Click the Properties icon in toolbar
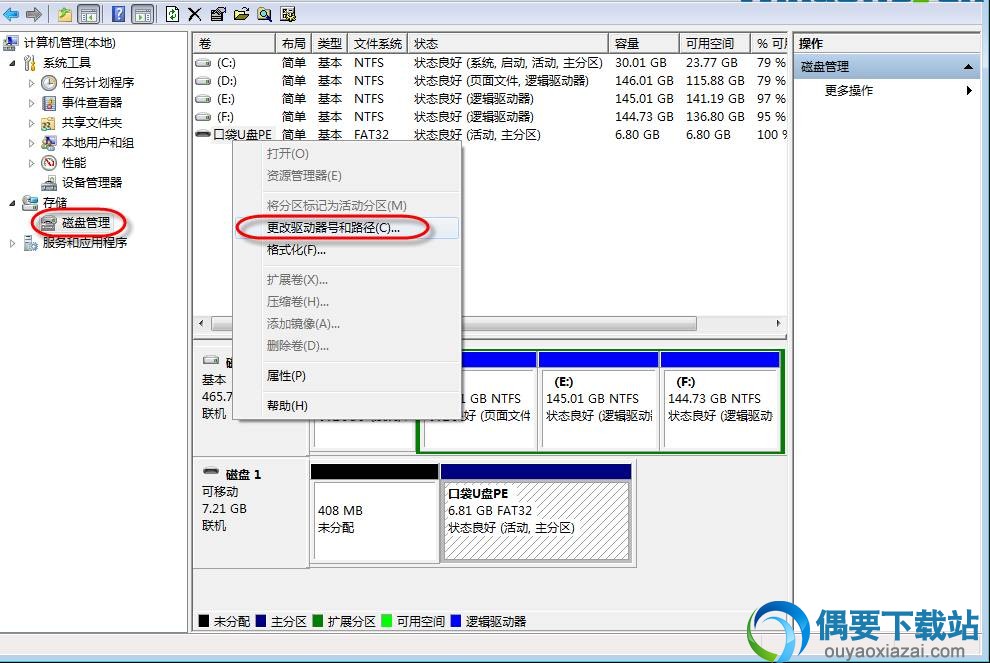990x663 pixels. [218, 14]
